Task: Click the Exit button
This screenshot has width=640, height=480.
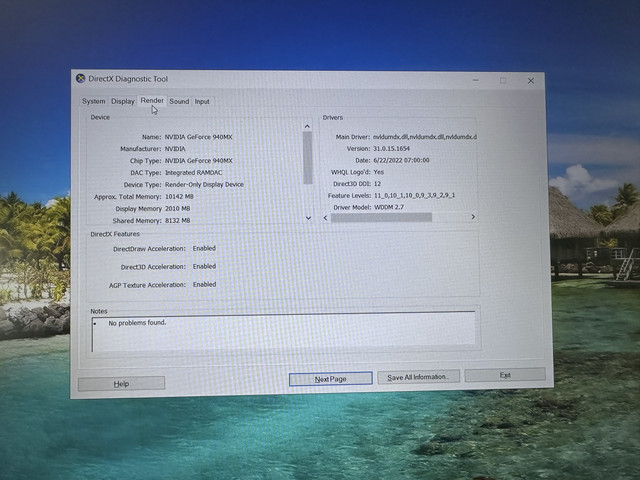Action: pos(505,375)
